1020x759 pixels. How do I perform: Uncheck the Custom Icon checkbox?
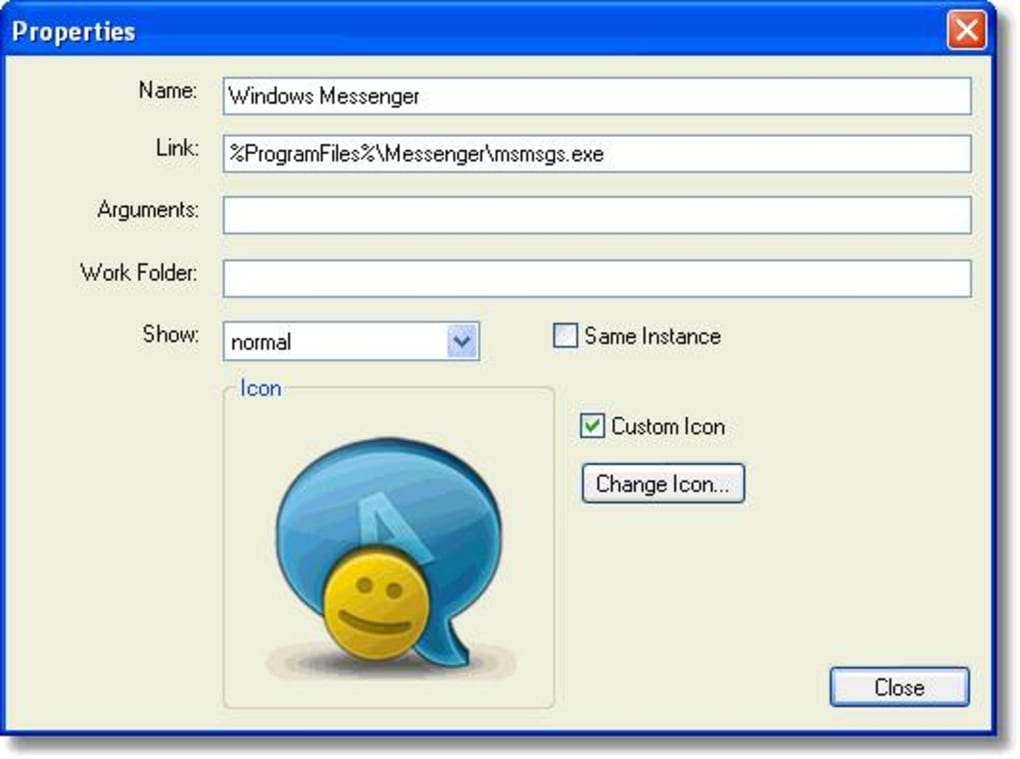592,426
